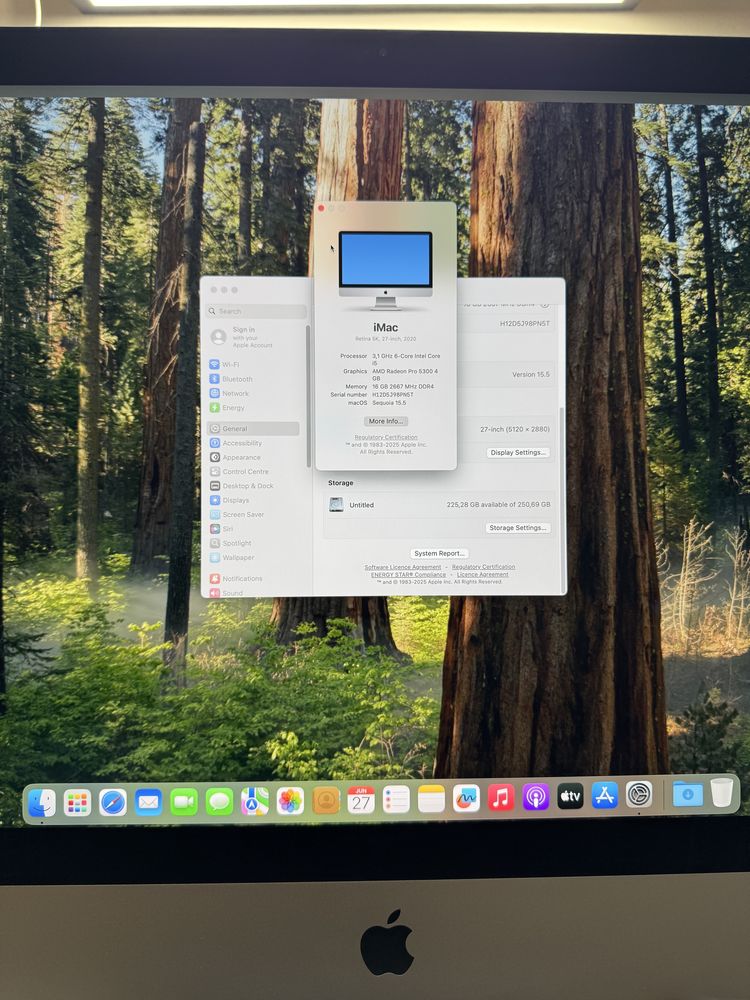750x1000 pixels.
Task: Open Music from the Dock
Action: click(501, 797)
